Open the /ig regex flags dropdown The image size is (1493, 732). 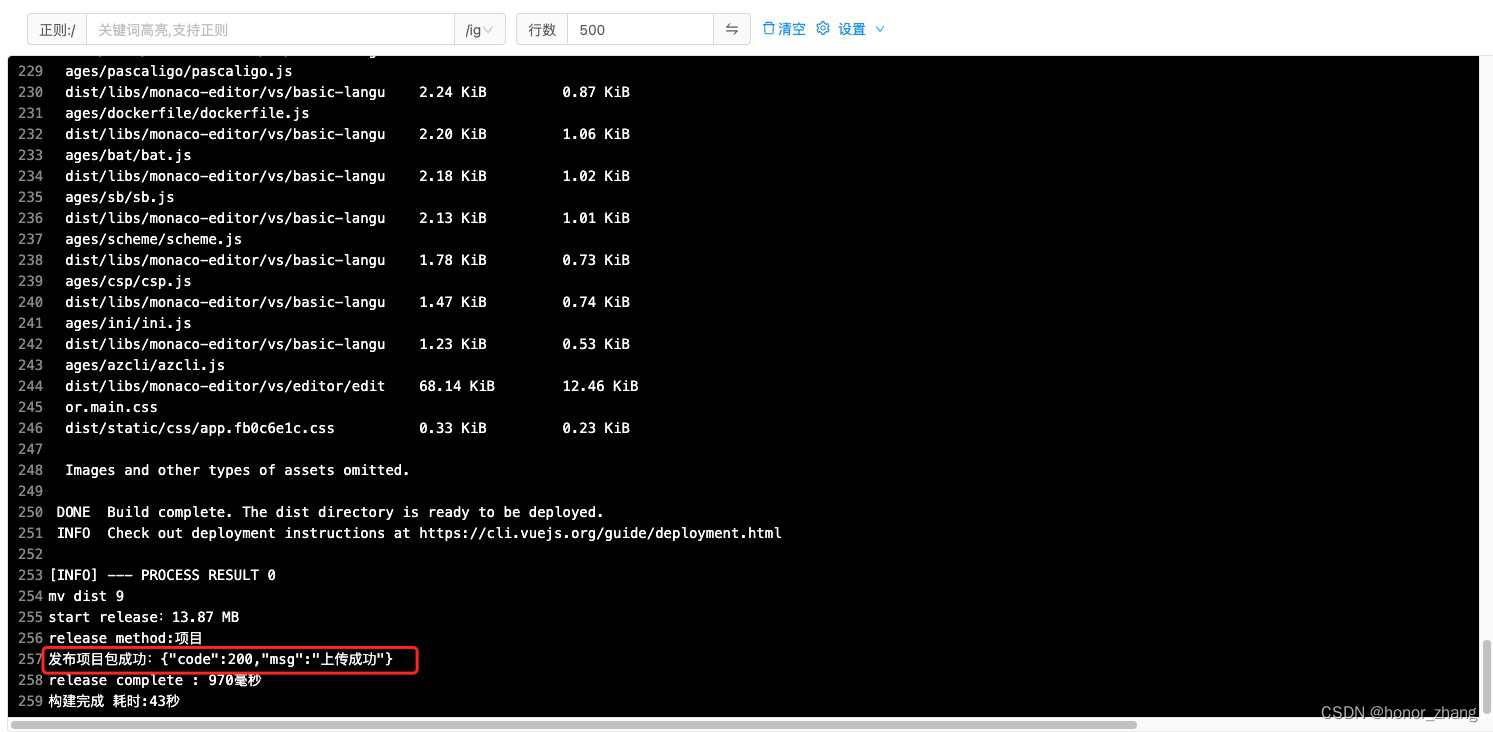(x=480, y=29)
